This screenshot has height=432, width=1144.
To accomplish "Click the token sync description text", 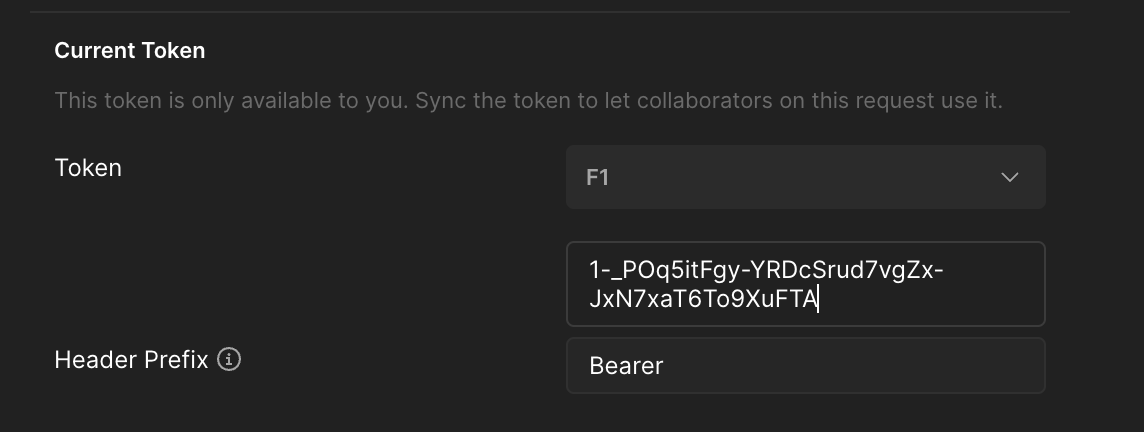I will point(529,100).
